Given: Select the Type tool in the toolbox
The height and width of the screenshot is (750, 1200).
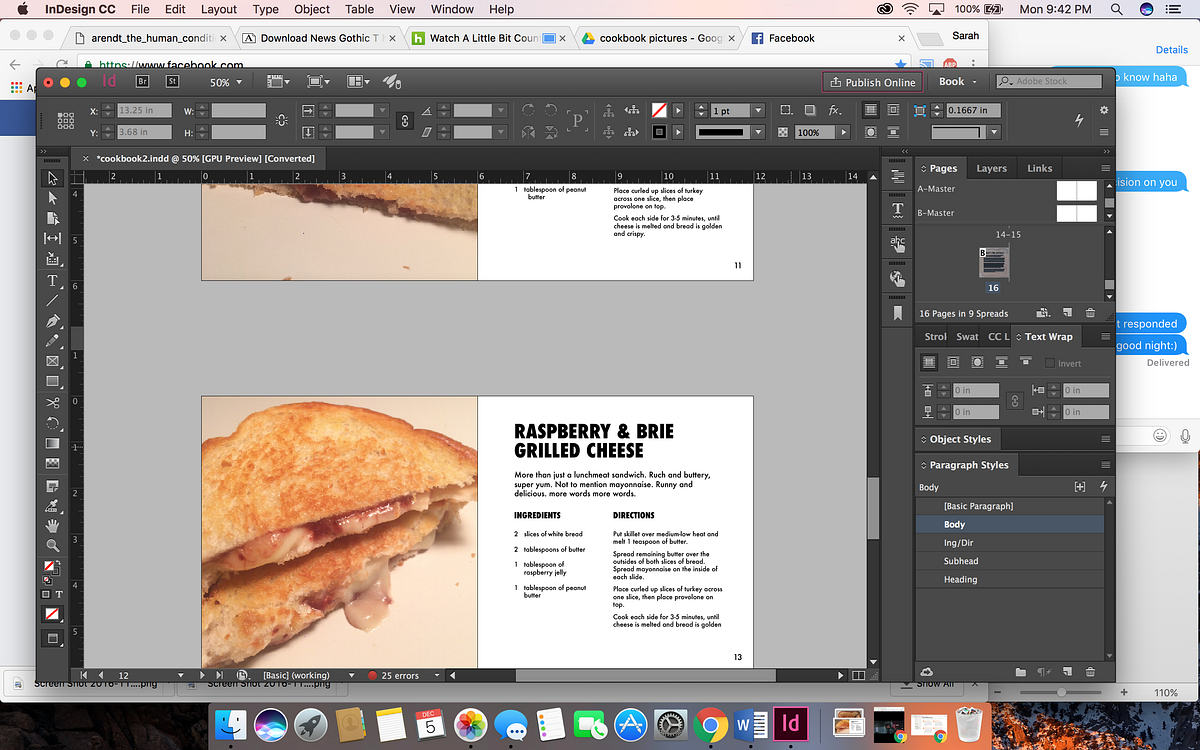Looking at the screenshot, I should pyautogui.click(x=53, y=281).
